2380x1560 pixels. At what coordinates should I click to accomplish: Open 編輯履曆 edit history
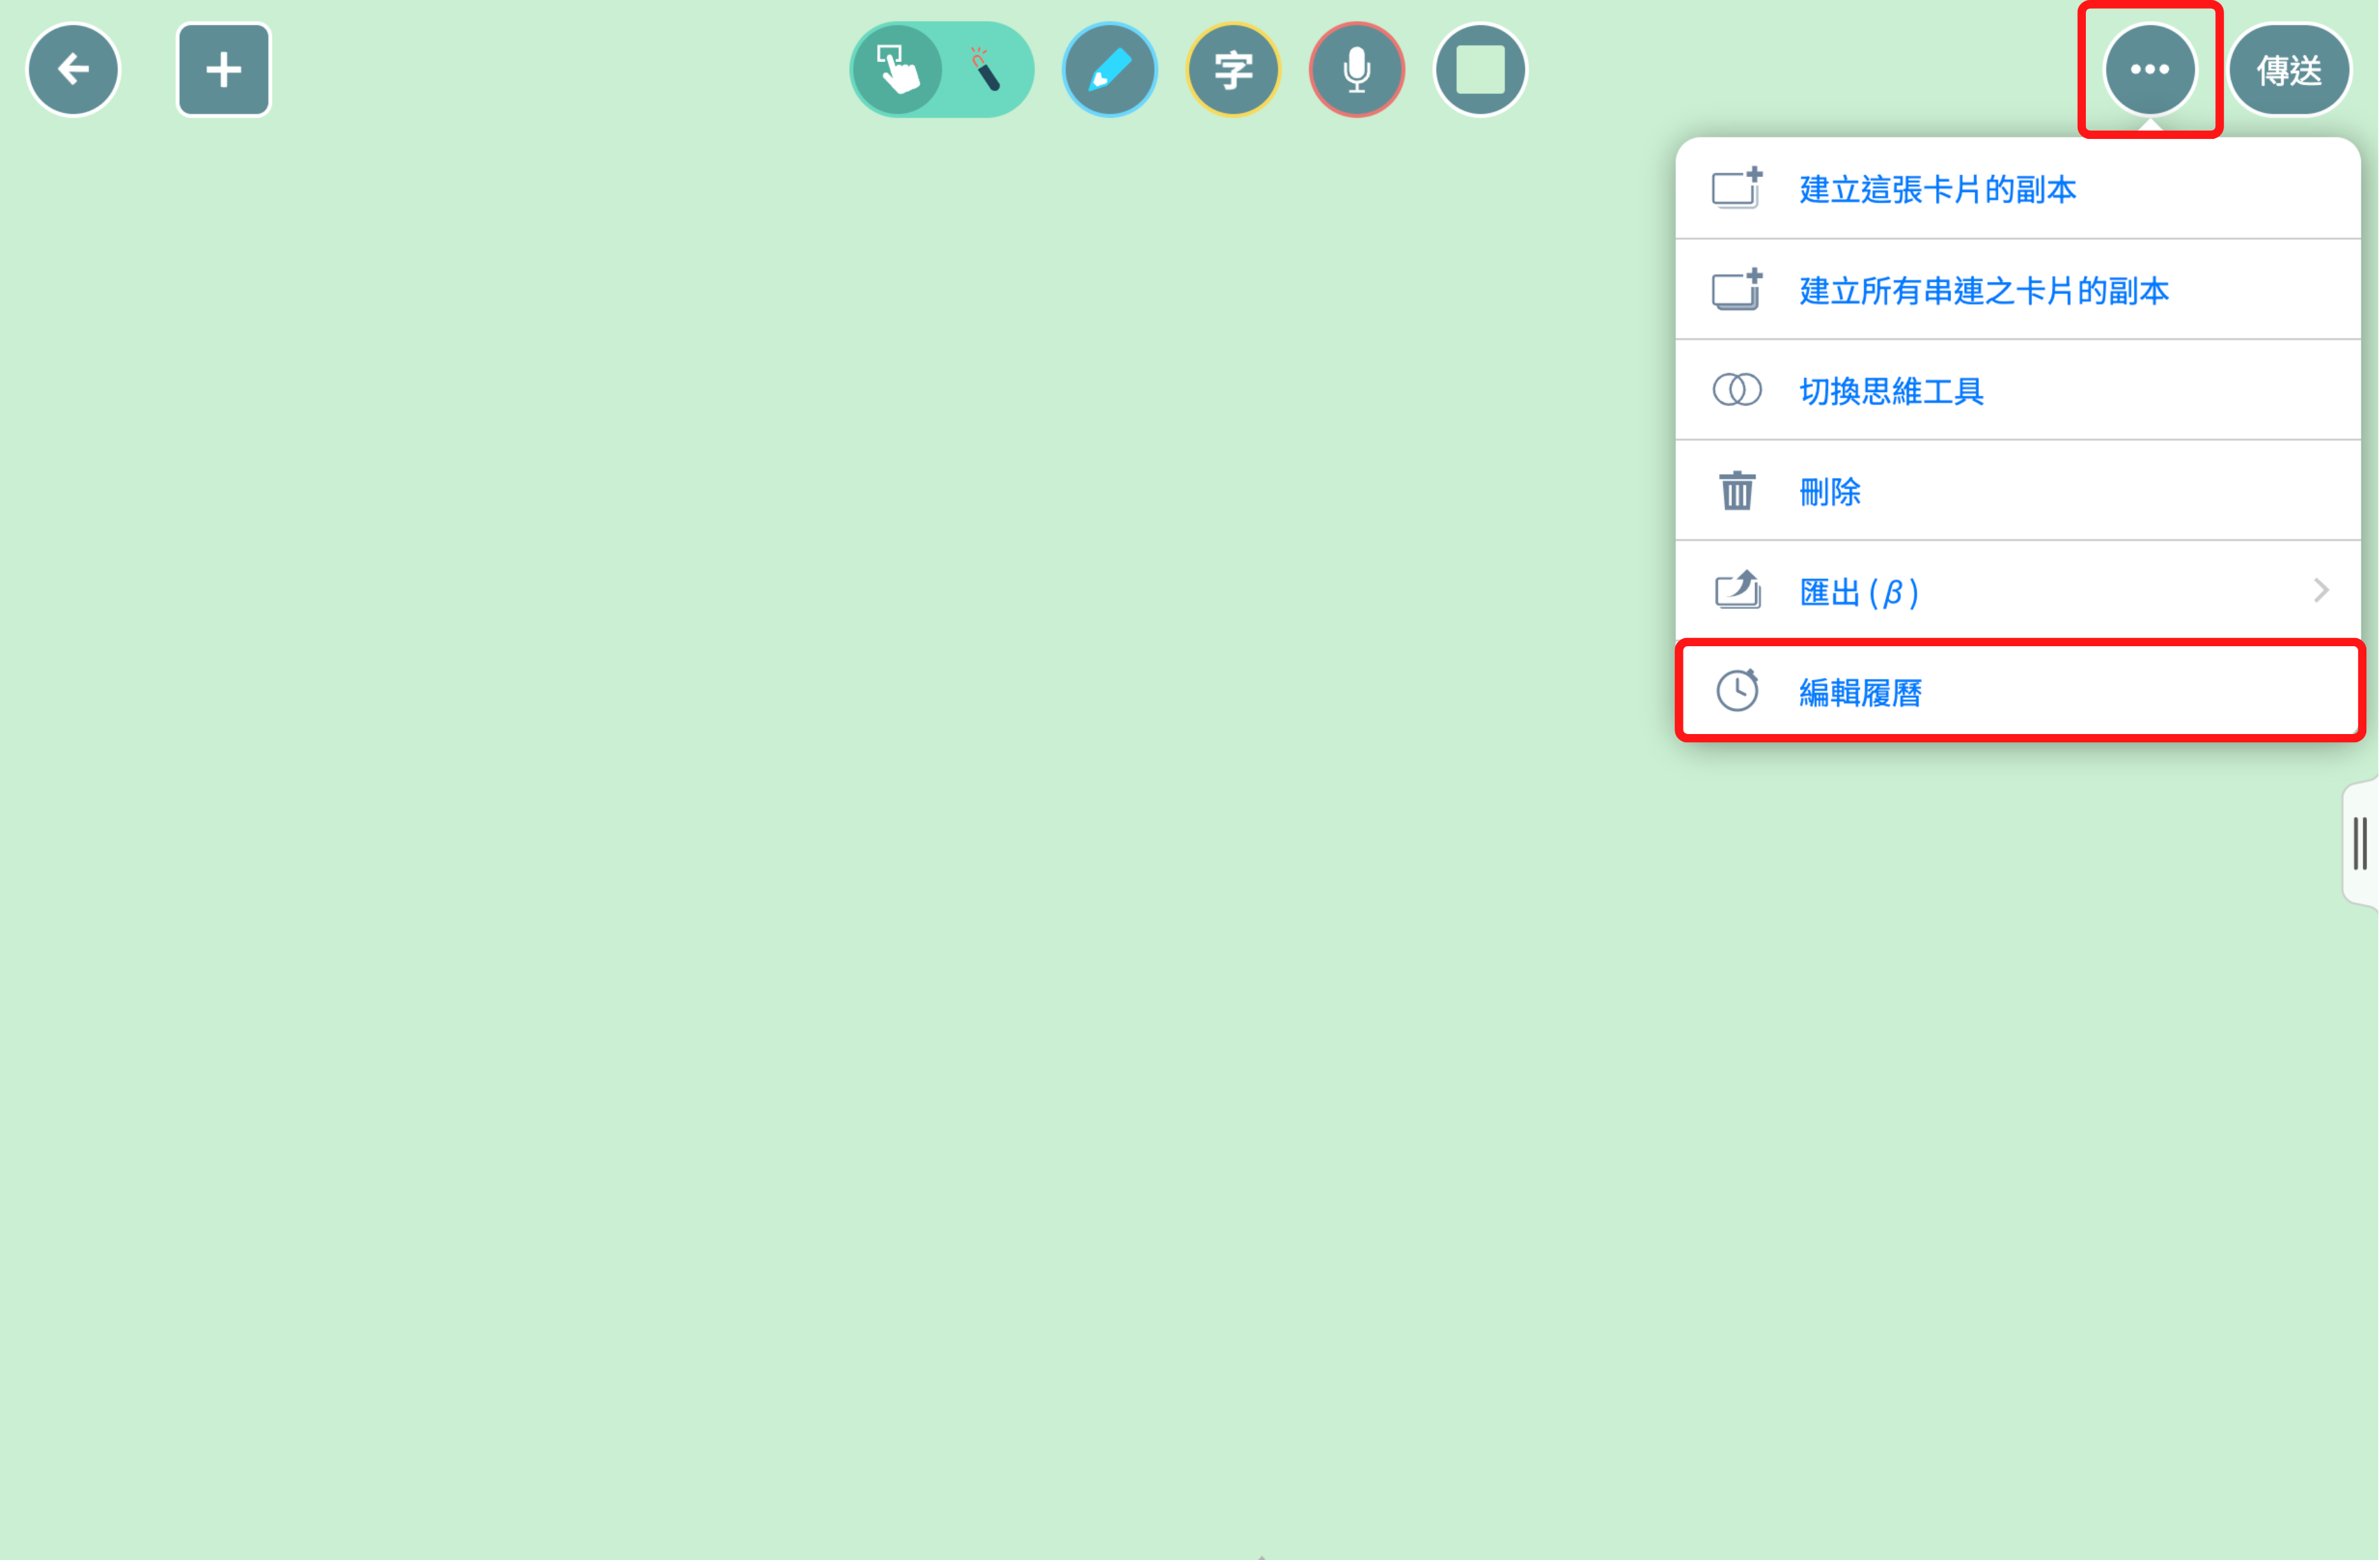coord(1860,692)
